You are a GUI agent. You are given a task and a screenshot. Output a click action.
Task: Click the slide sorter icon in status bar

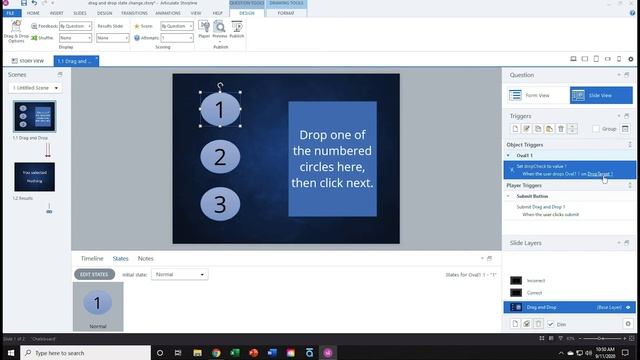coord(542,338)
